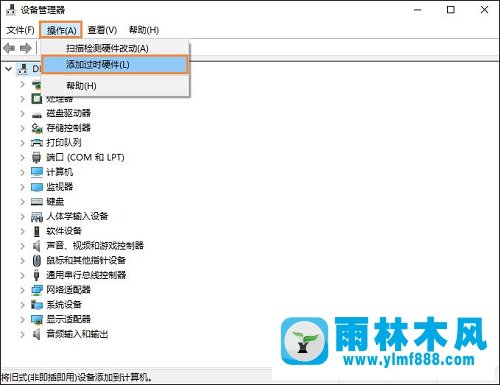This screenshot has width=500, height=385.
Task: Open the 操作(A) menu
Action: pos(61,30)
